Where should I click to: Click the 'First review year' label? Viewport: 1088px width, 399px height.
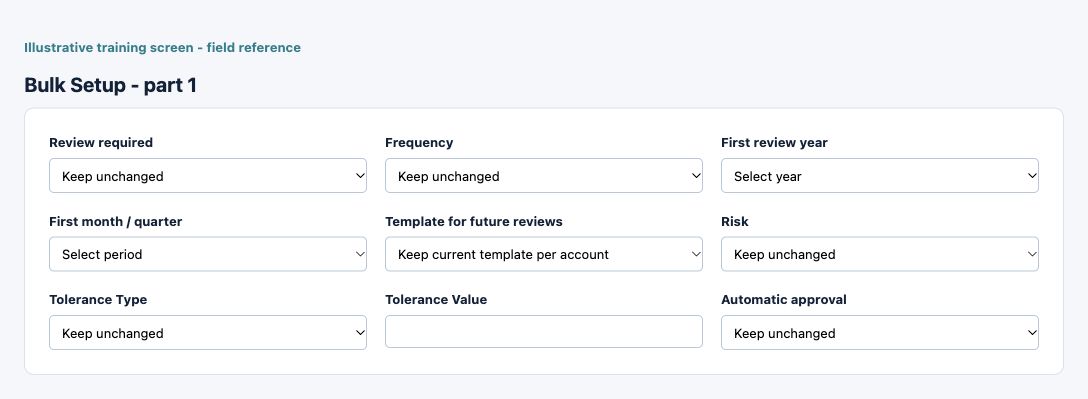pyautogui.click(x=774, y=142)
